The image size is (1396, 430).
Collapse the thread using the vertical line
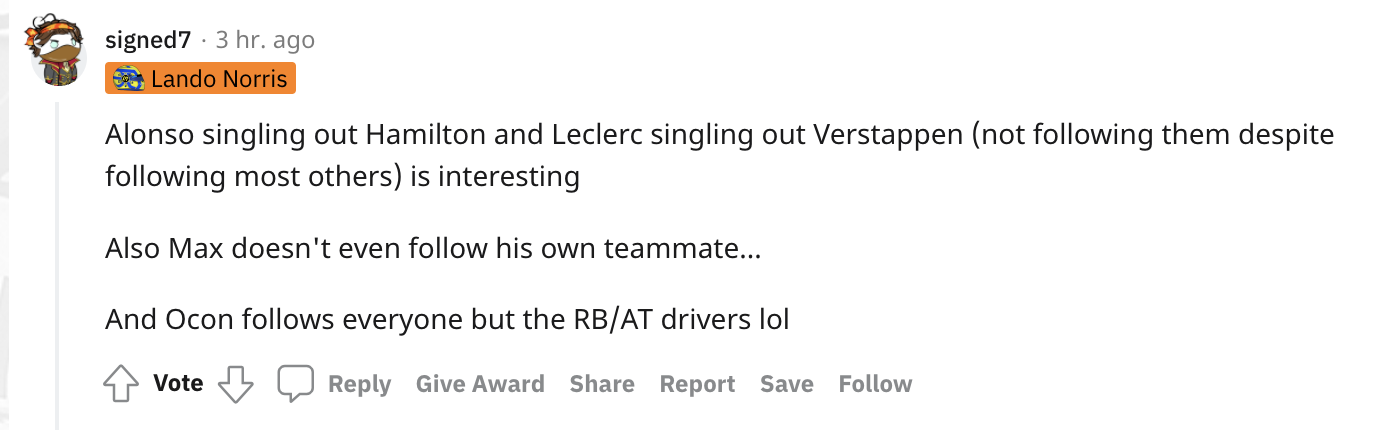coord(57,260)
